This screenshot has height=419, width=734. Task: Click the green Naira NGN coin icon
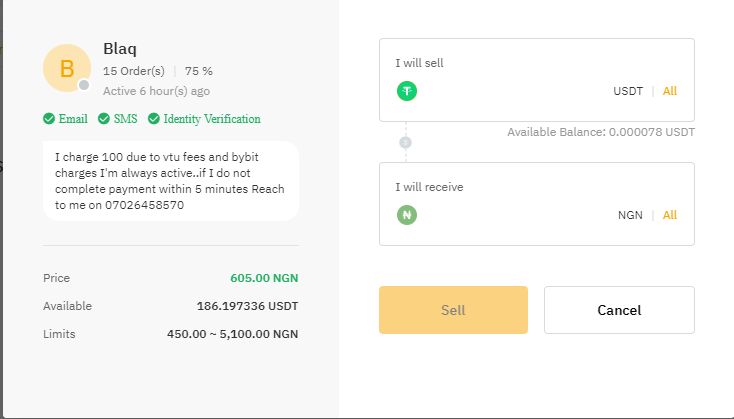pyautogui.click(x=406, y=215)
